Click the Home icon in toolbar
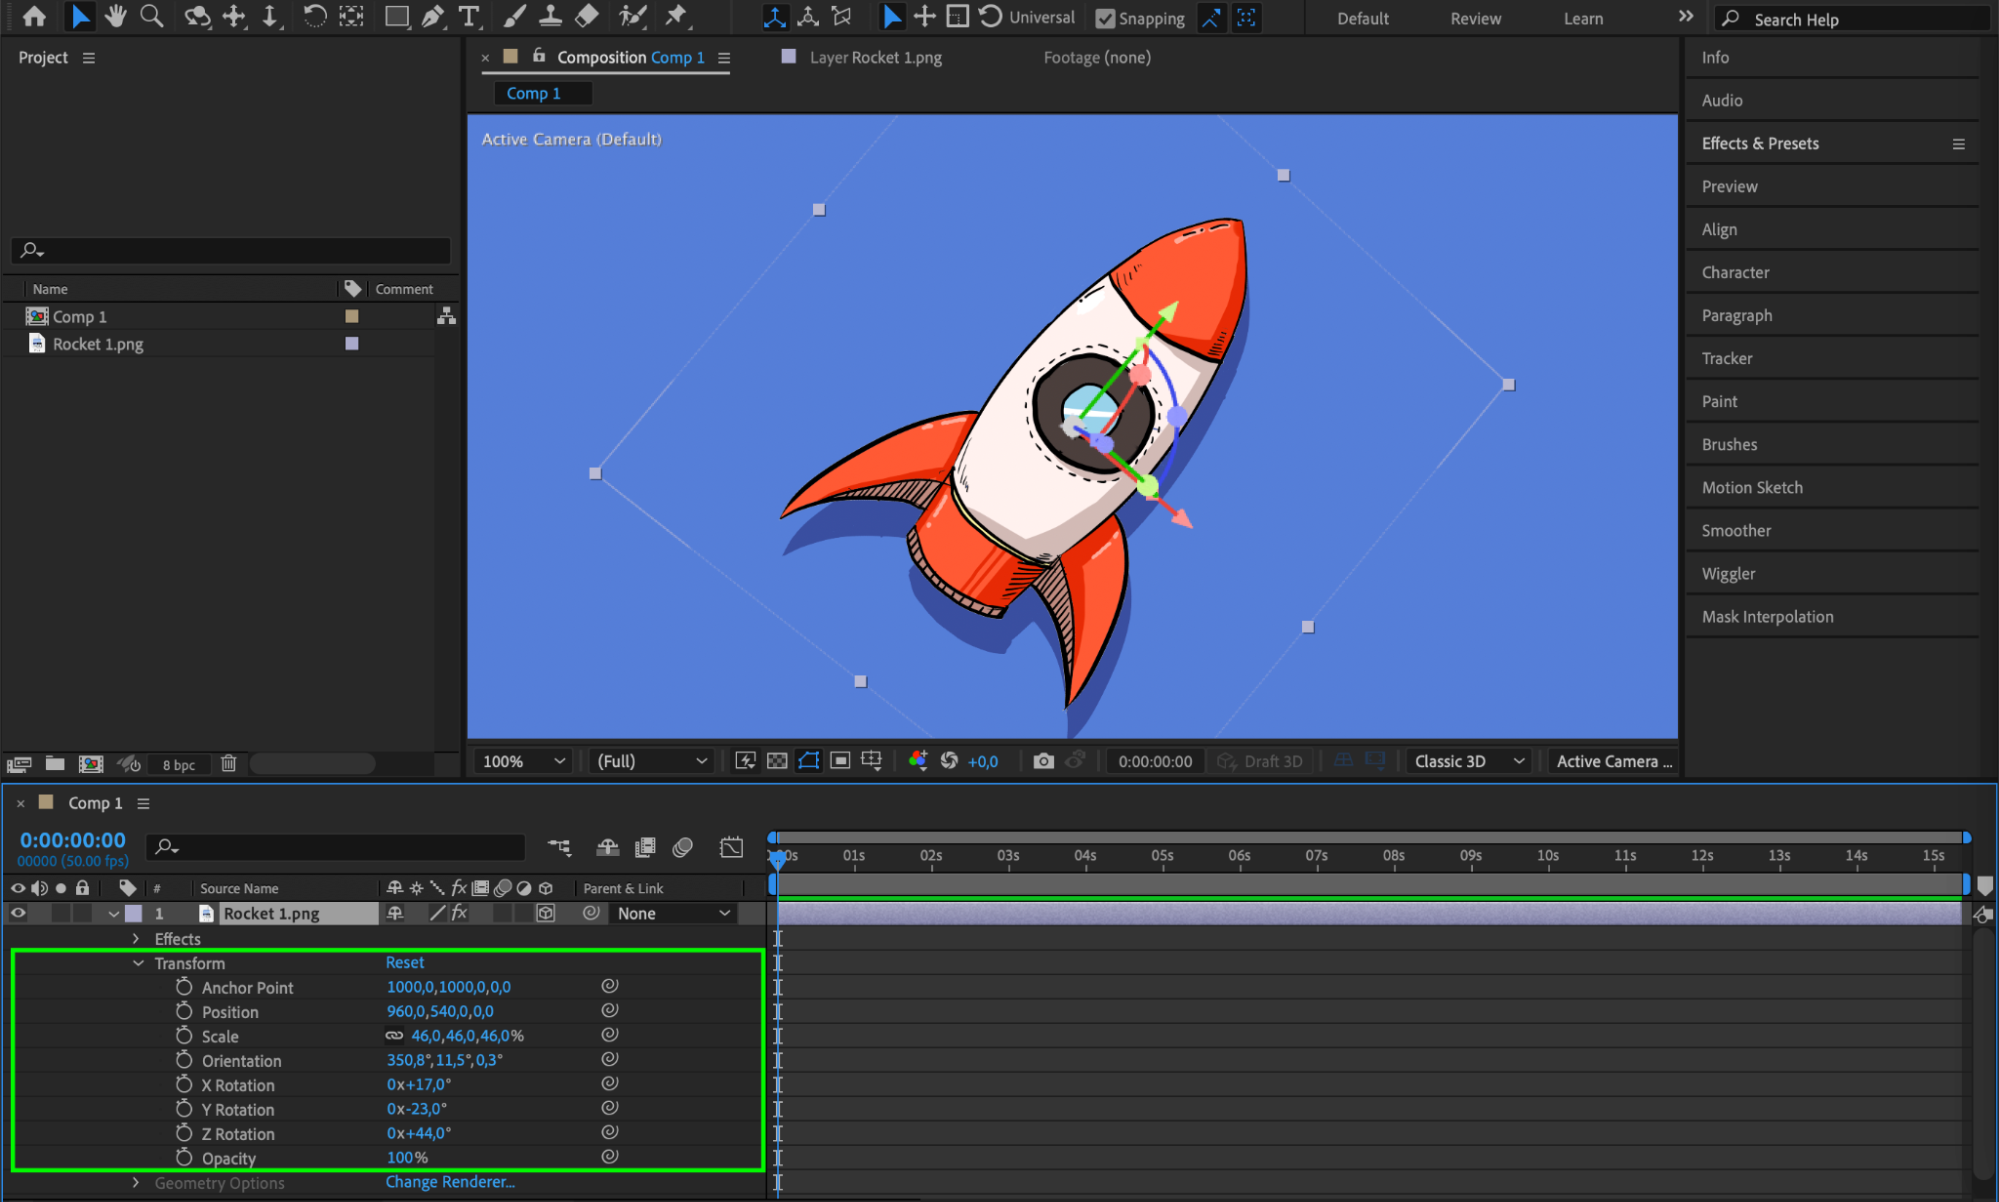Screen dimensions: 1999x1202 pyautogui.click(x=34, y=16)
